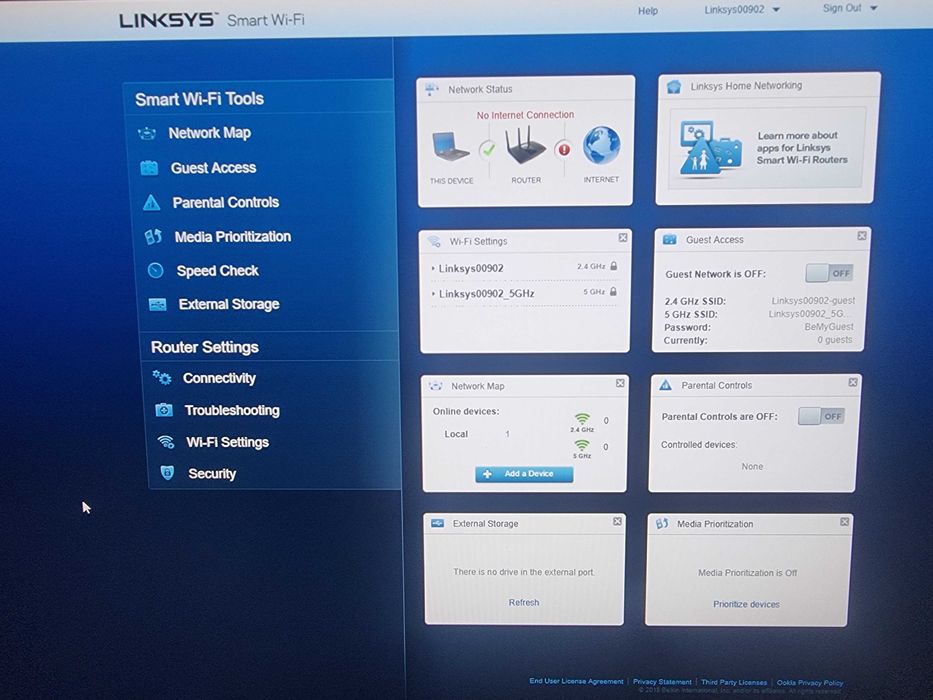
Task: Click the Network Status widget header icon
Action: 431,90
